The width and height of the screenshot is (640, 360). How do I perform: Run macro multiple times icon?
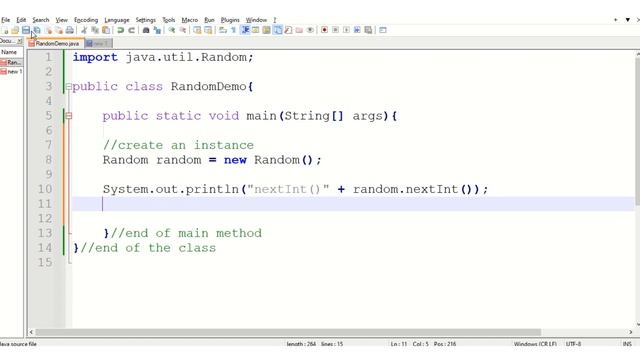[x=357, y=30]
